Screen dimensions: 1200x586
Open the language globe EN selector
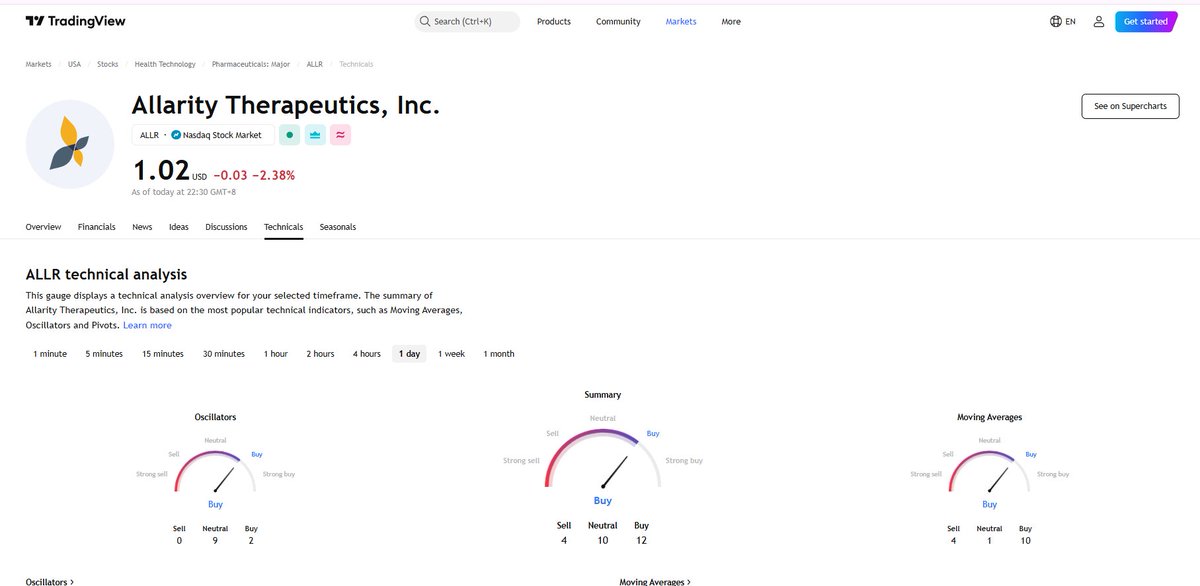(1063, 21)
